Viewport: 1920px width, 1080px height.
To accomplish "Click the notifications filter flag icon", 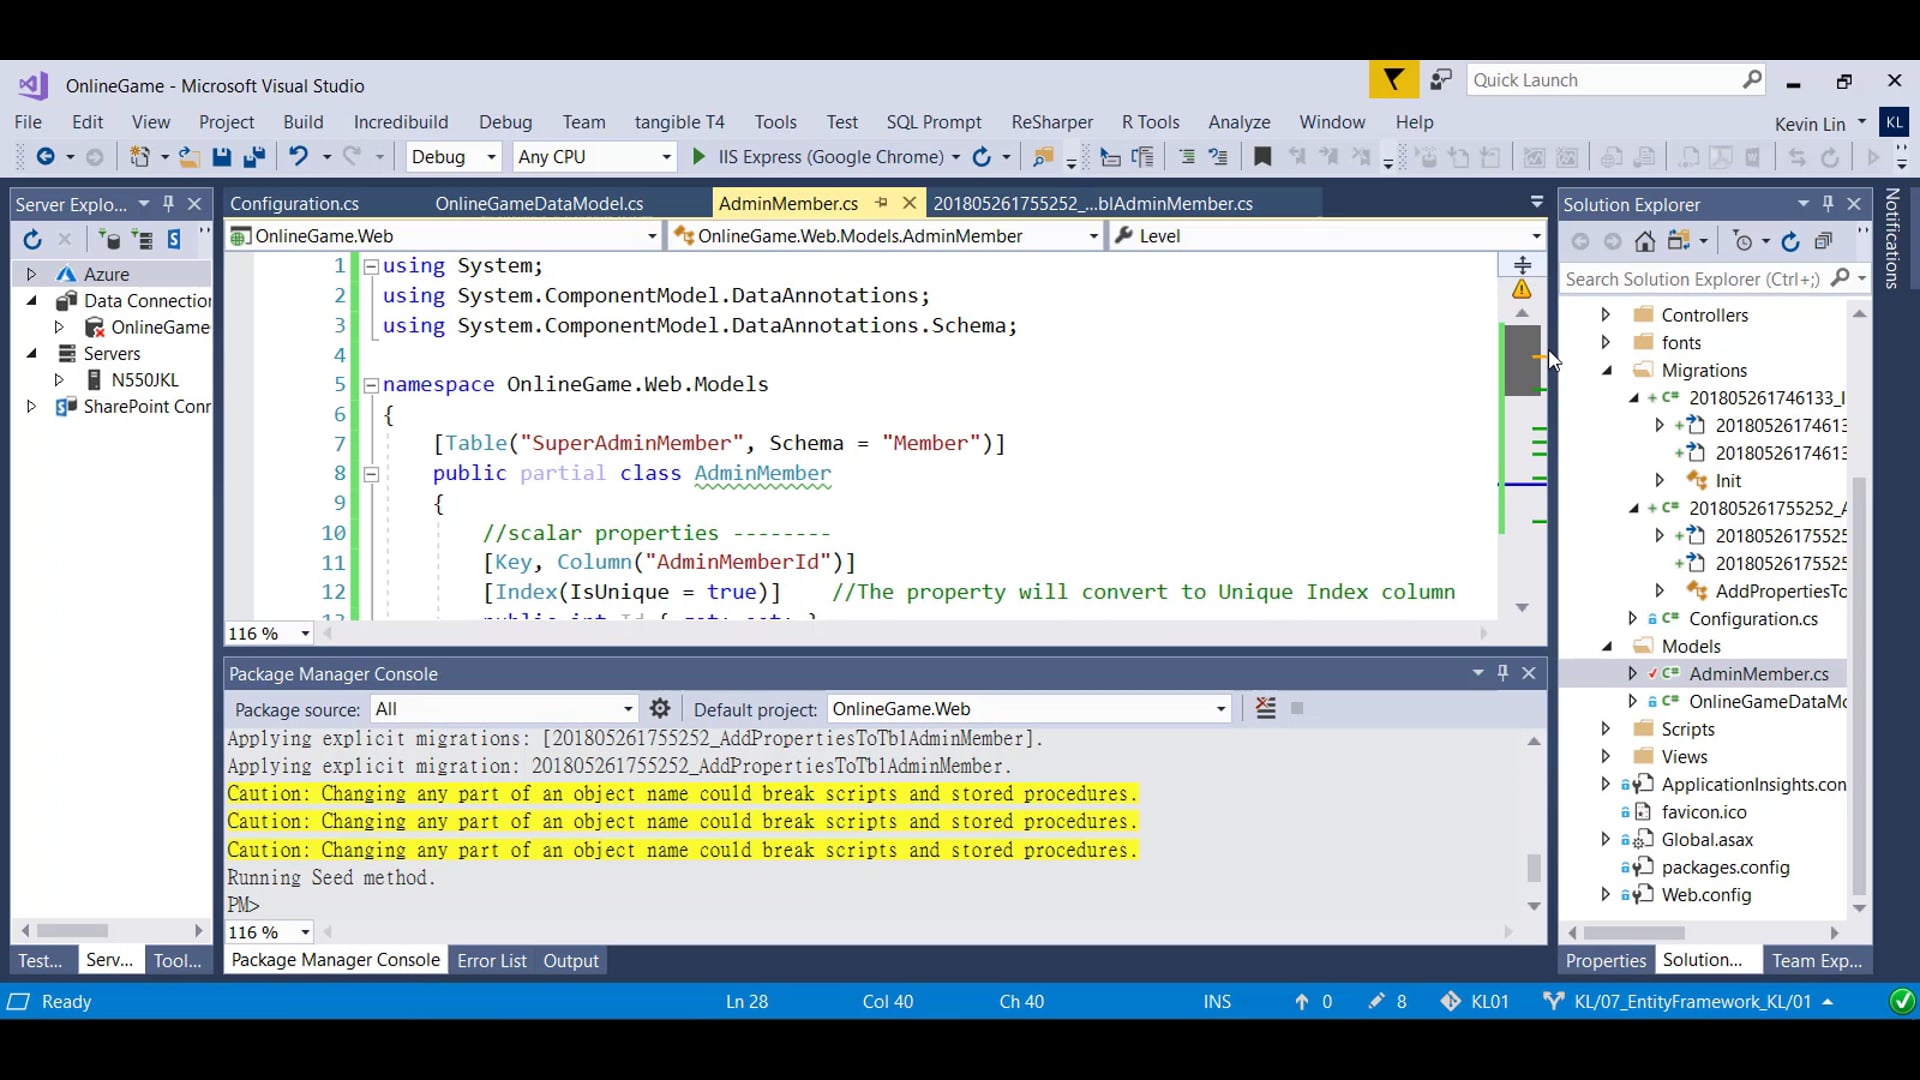I will 1393,80.
